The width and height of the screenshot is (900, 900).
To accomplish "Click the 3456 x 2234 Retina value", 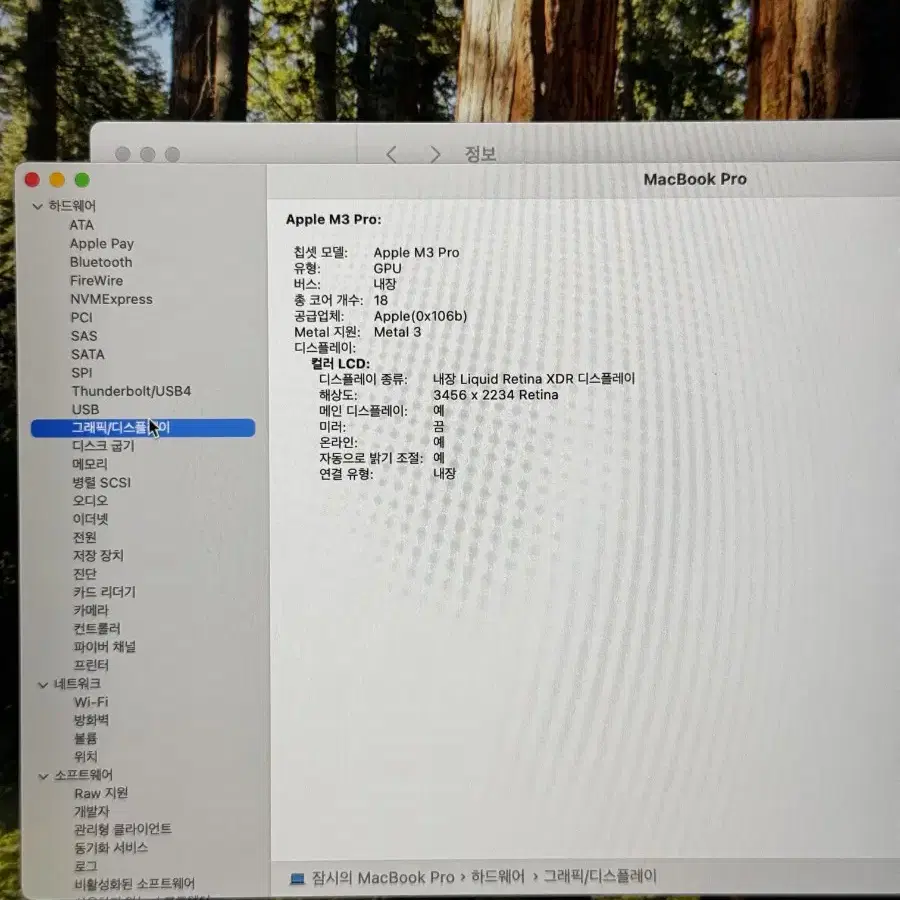I will [495, 395].
